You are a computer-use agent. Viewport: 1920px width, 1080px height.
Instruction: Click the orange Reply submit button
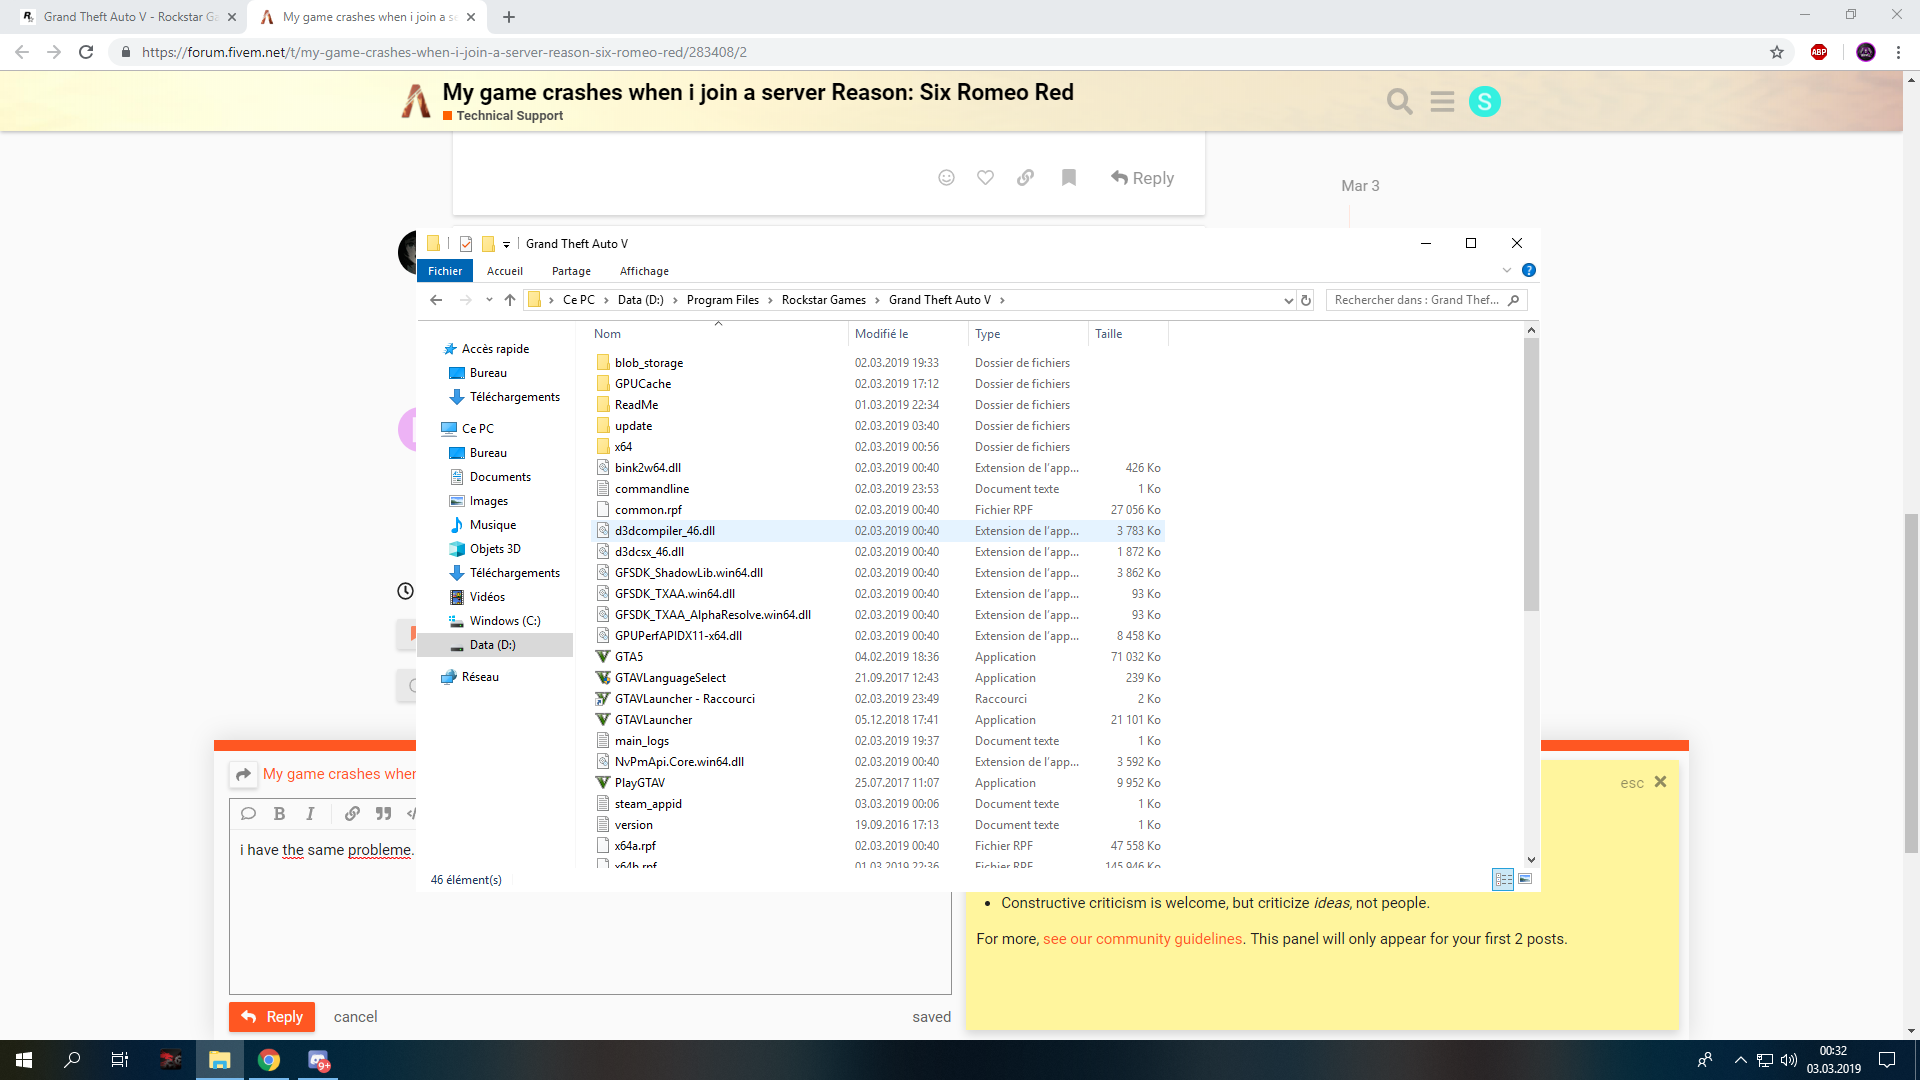pyautogui.click(x=272, y=1016)
